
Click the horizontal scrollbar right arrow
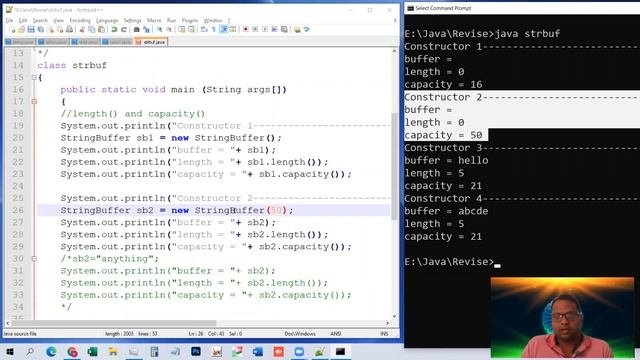[x=387, y=323]
